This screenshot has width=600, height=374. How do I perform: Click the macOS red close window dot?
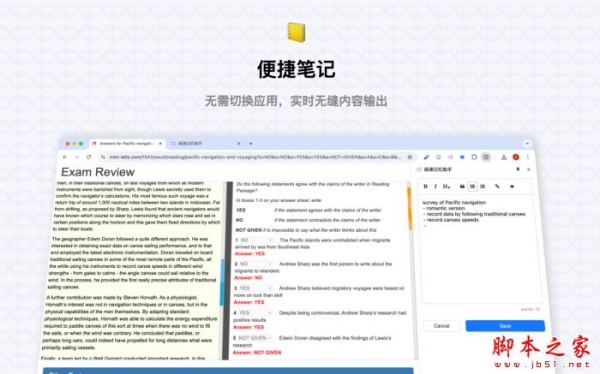click(x=68, y=144)
